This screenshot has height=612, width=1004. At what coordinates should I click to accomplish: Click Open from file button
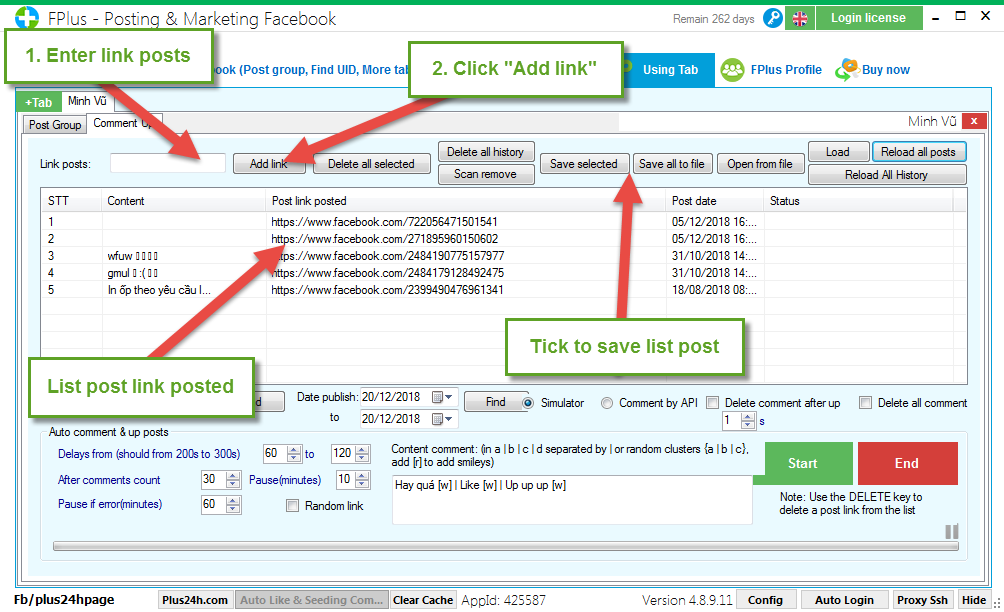[x=759, y=164]
